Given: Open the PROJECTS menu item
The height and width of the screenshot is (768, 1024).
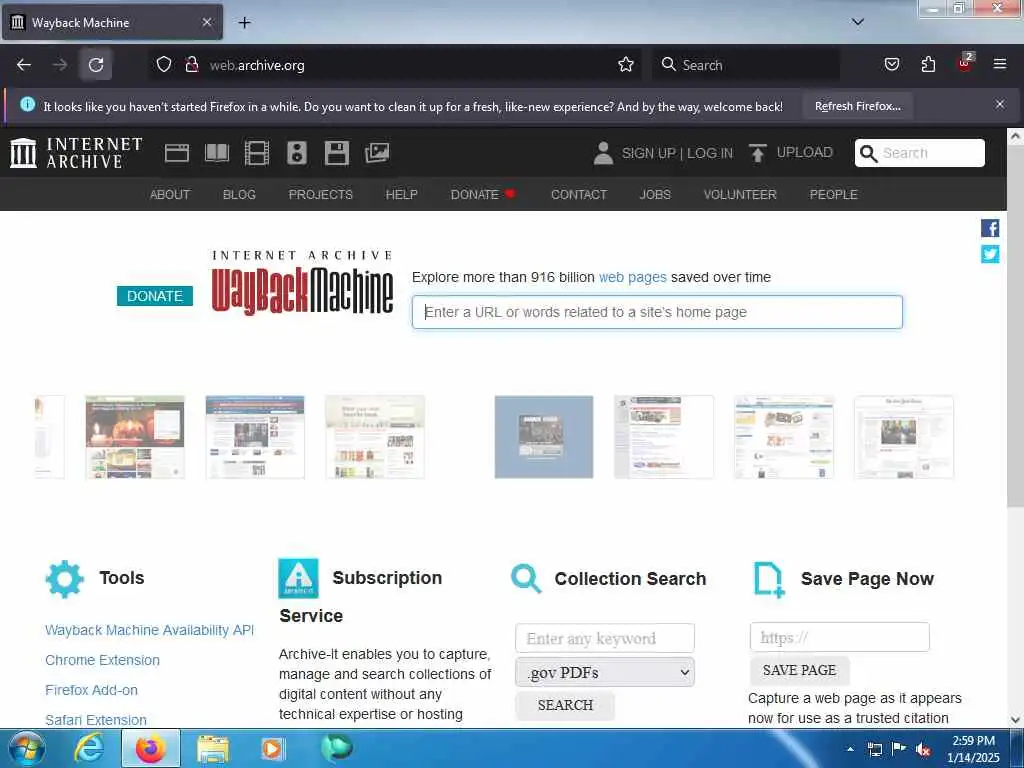Looking at the screenshot, I should click(321, 195).
